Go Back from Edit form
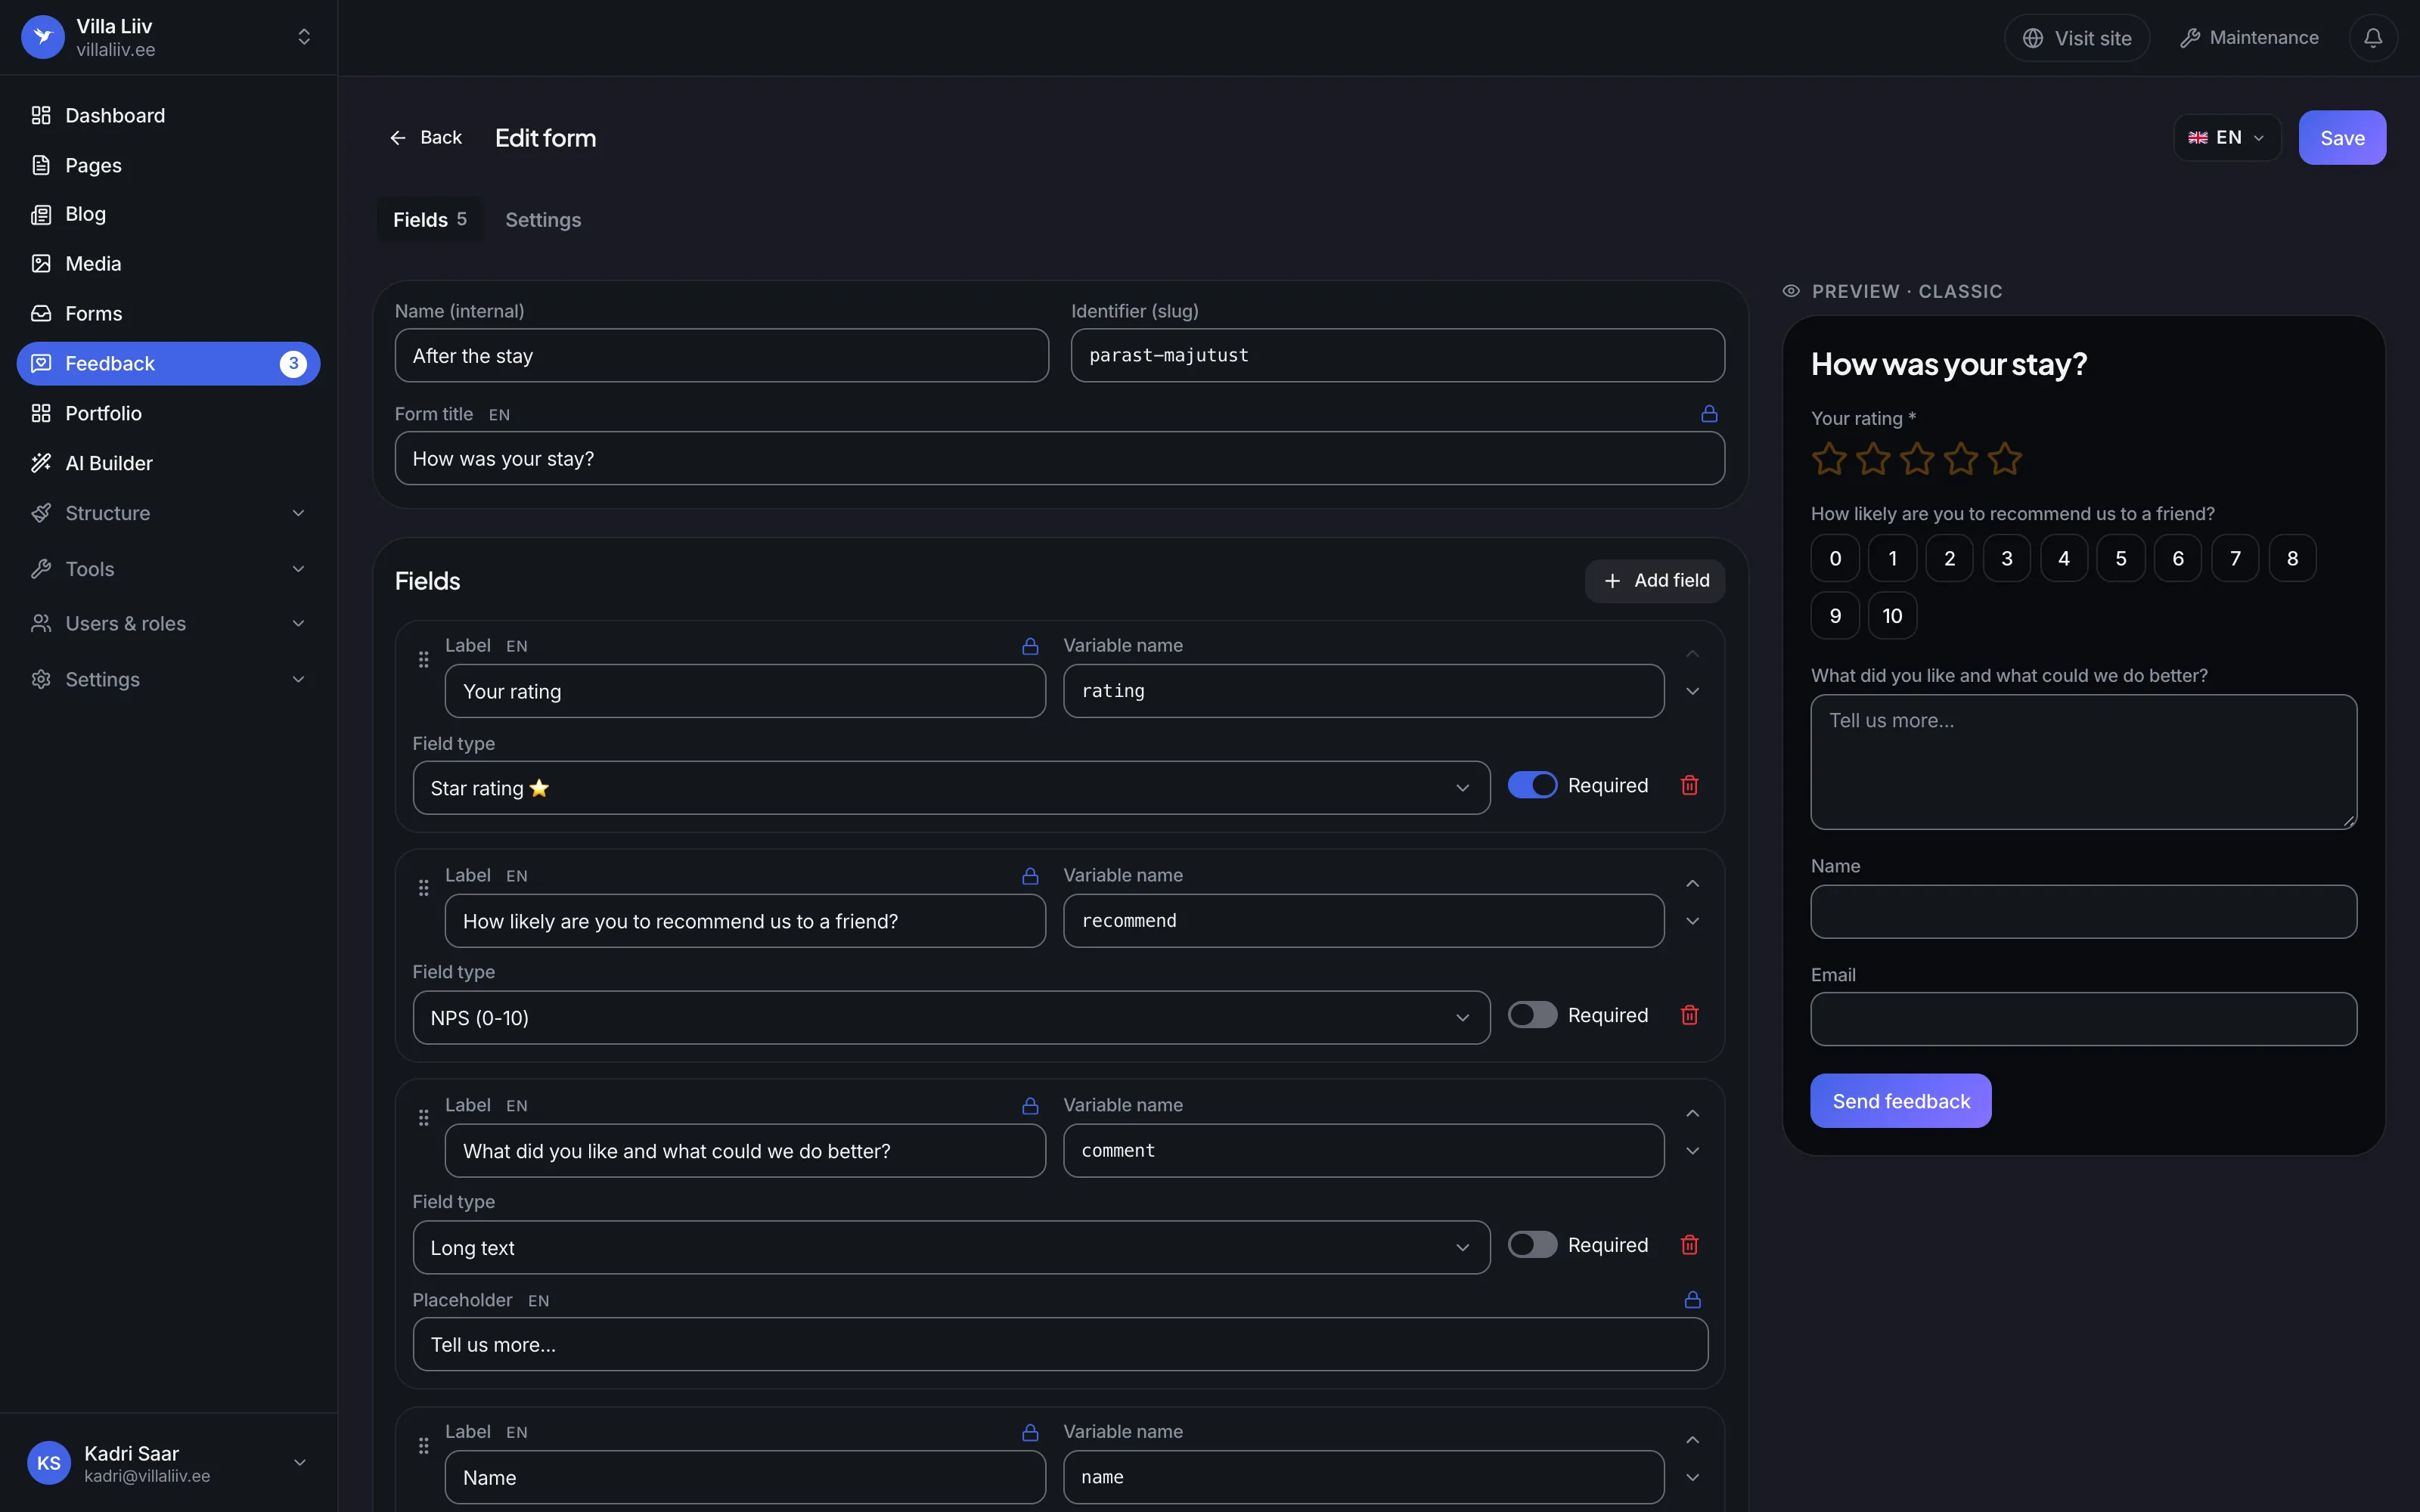The height and width of the screenshot is (1512, 2420). pos(425,138)
